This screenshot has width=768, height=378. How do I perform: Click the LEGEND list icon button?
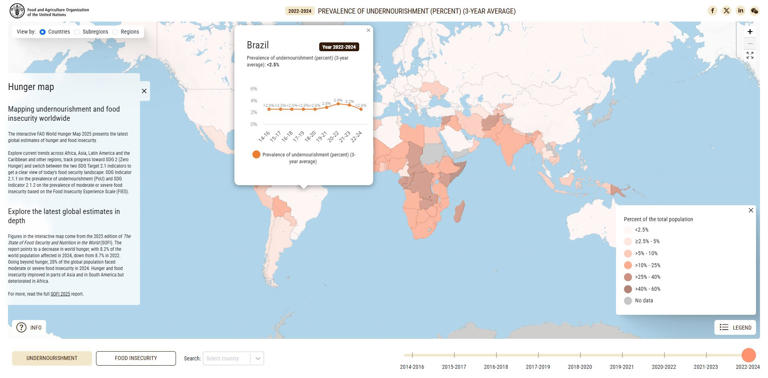(x=735, y=328)
